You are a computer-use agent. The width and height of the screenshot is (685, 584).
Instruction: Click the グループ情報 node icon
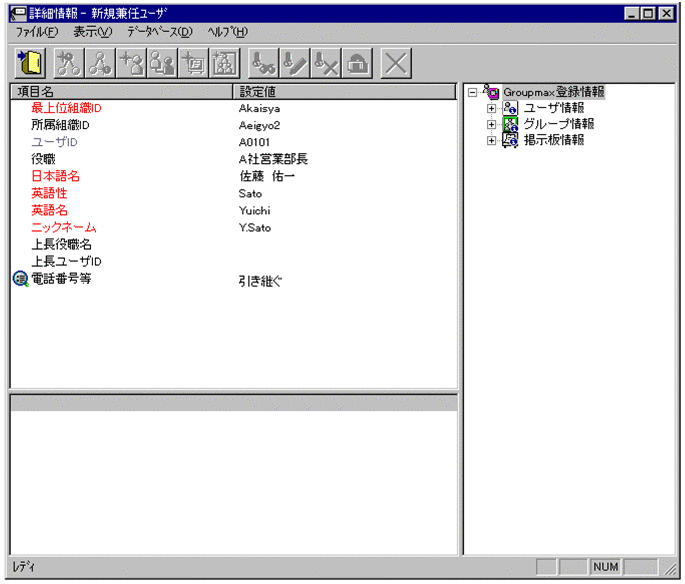point(510,124)
